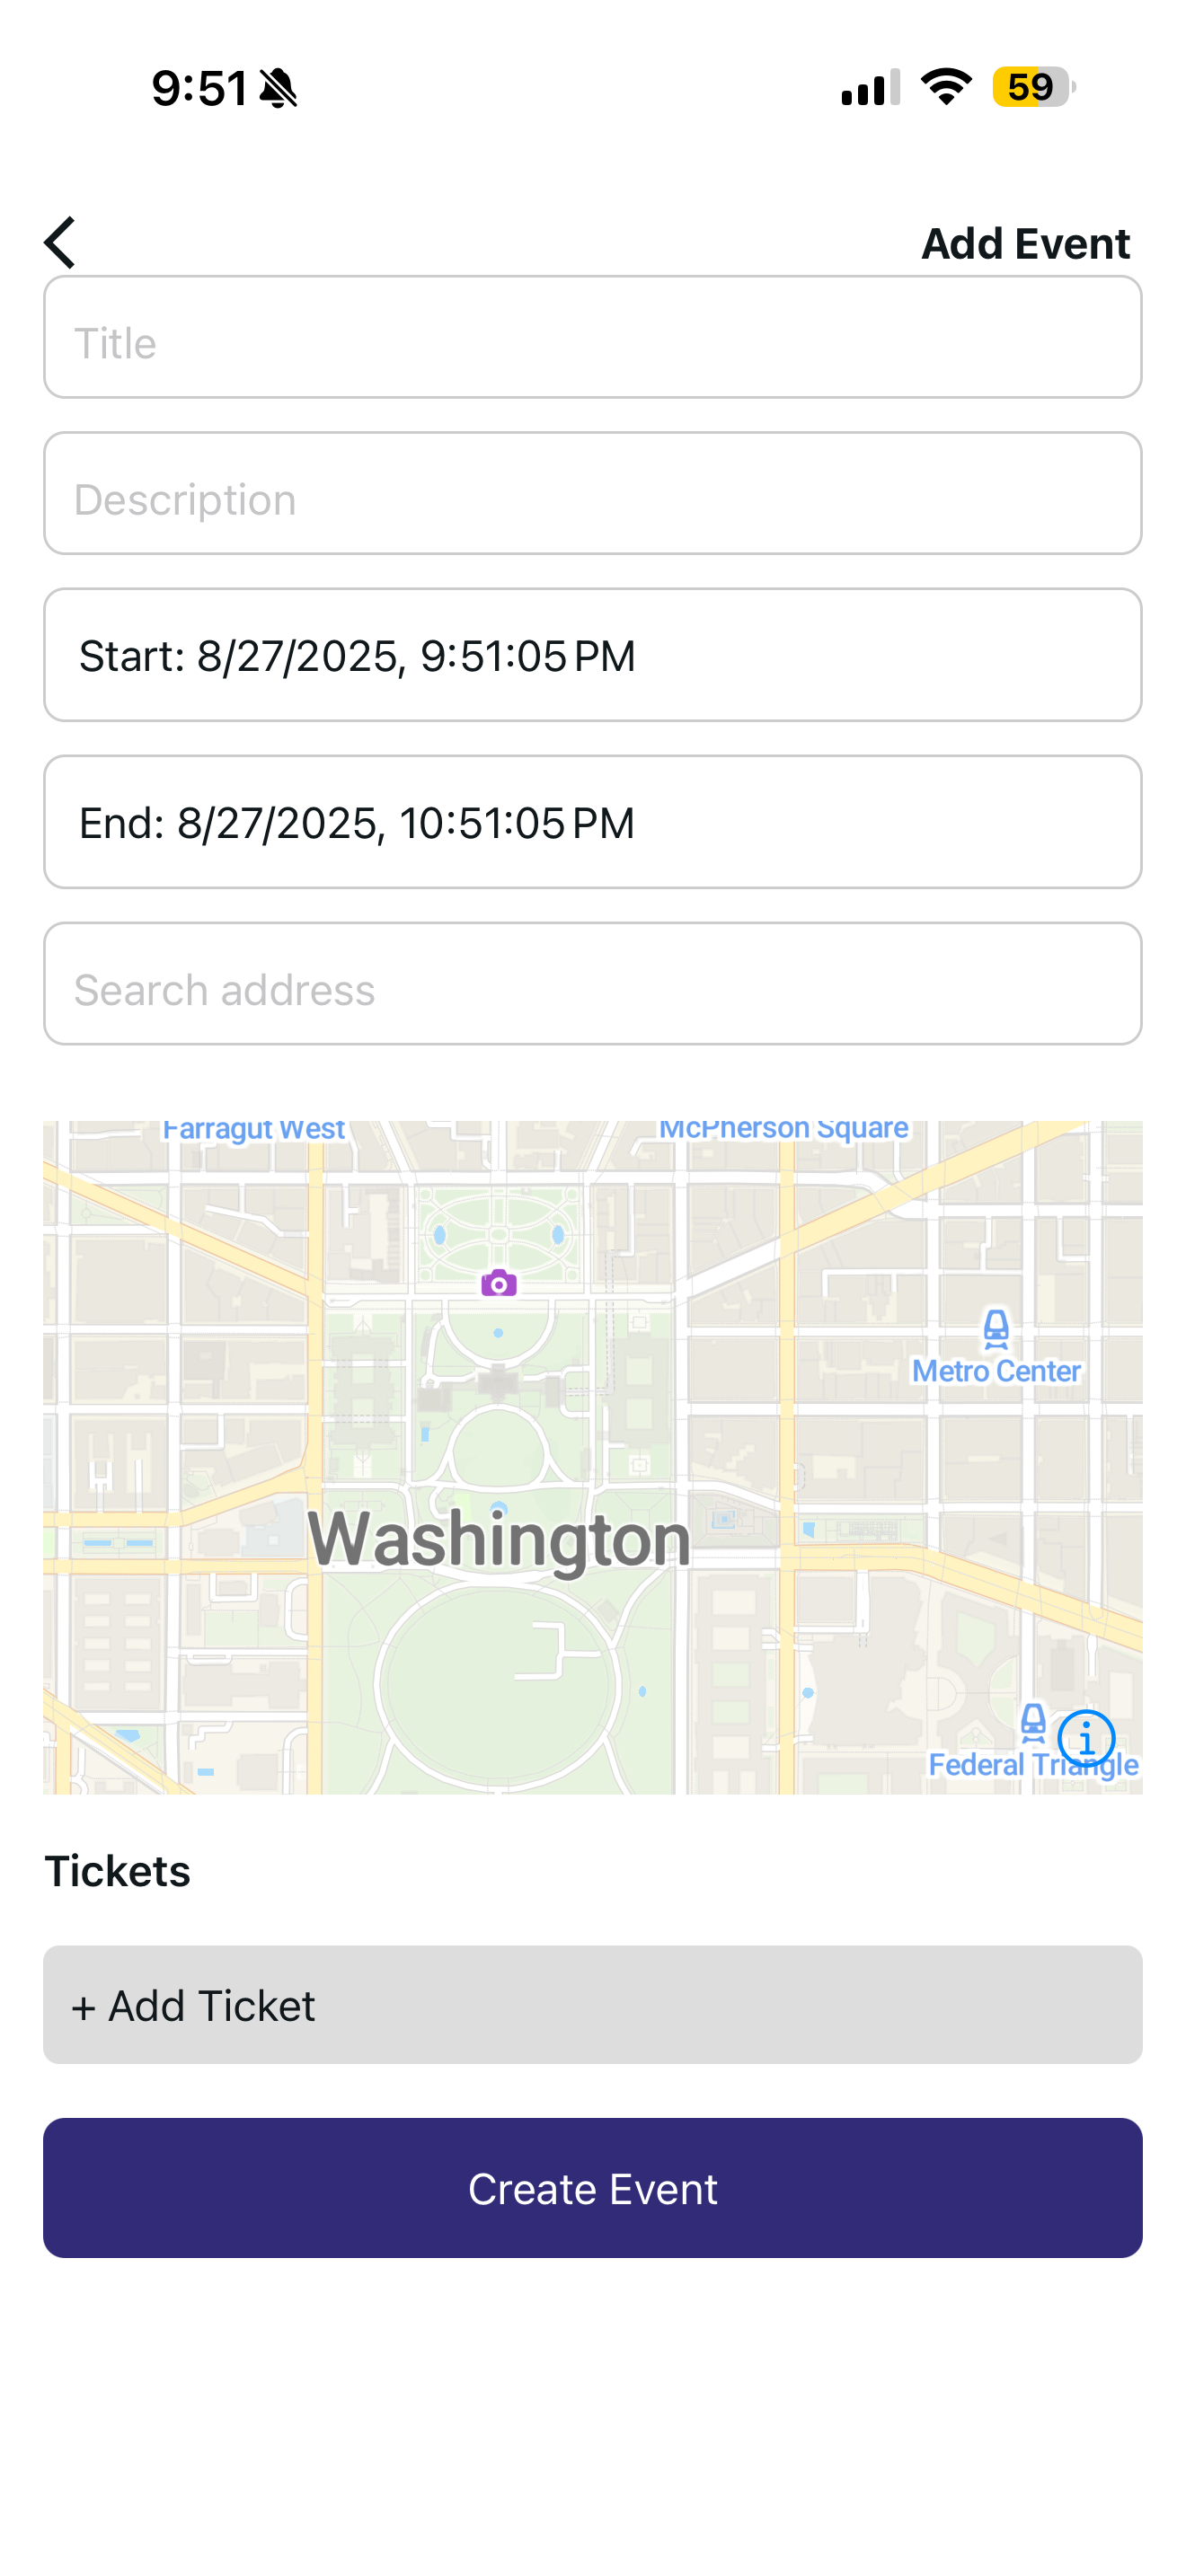Tap the Farragut West label on map
Viewport: 1186px width, 2576px height.
[254, 1130]
